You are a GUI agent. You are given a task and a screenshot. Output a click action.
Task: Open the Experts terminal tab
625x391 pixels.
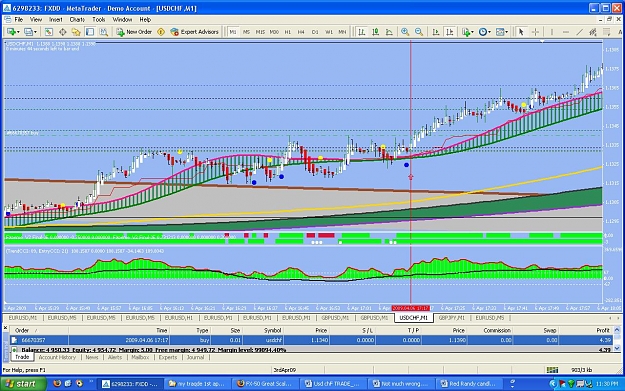pos(168,357)
